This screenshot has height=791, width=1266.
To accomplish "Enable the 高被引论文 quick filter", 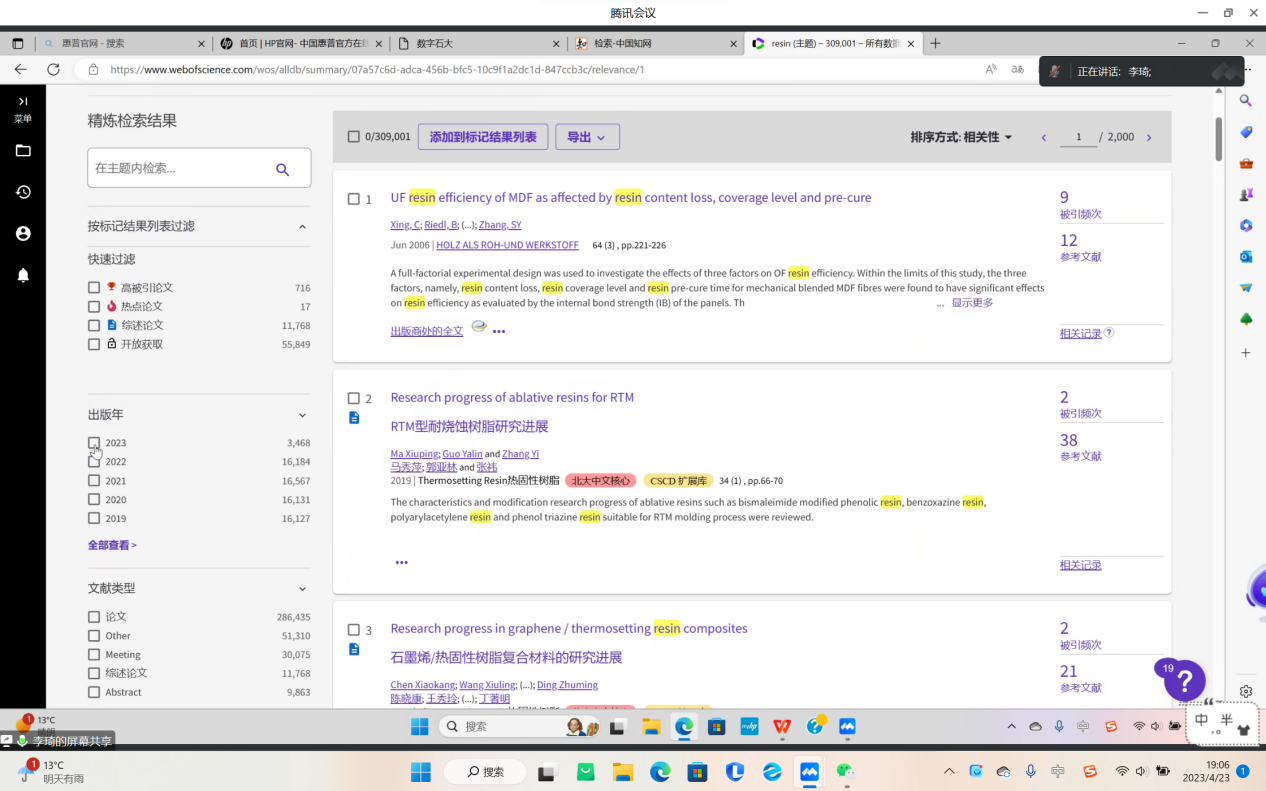I will [x=94, y=288].
